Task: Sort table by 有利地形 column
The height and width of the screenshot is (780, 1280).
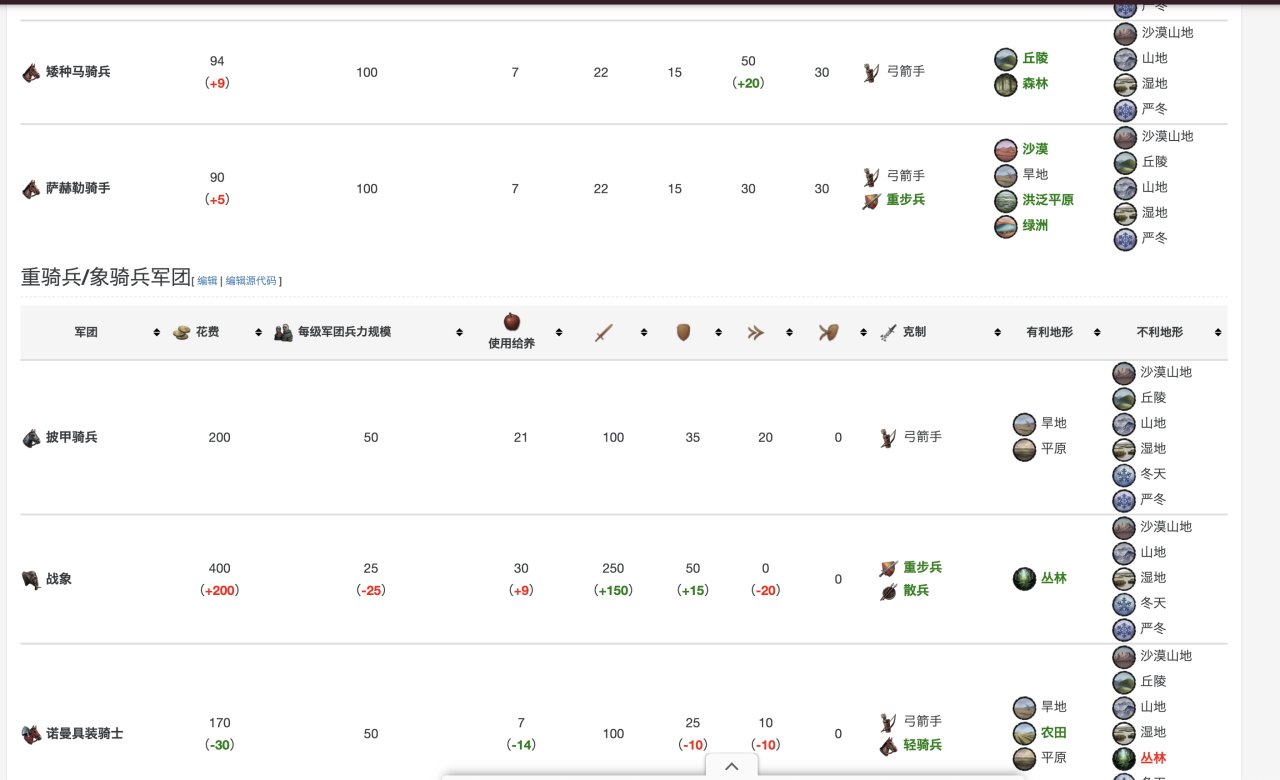Action: pos(1097,332)
